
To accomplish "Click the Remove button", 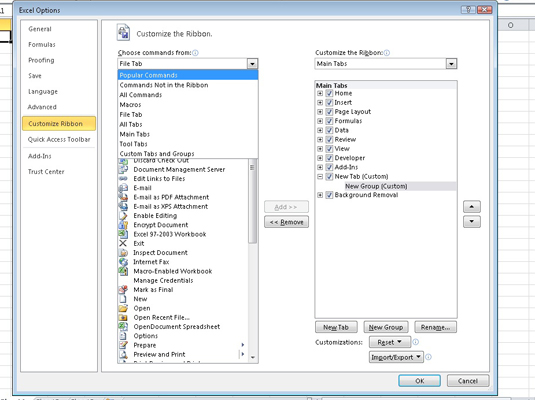I will 286,222.
